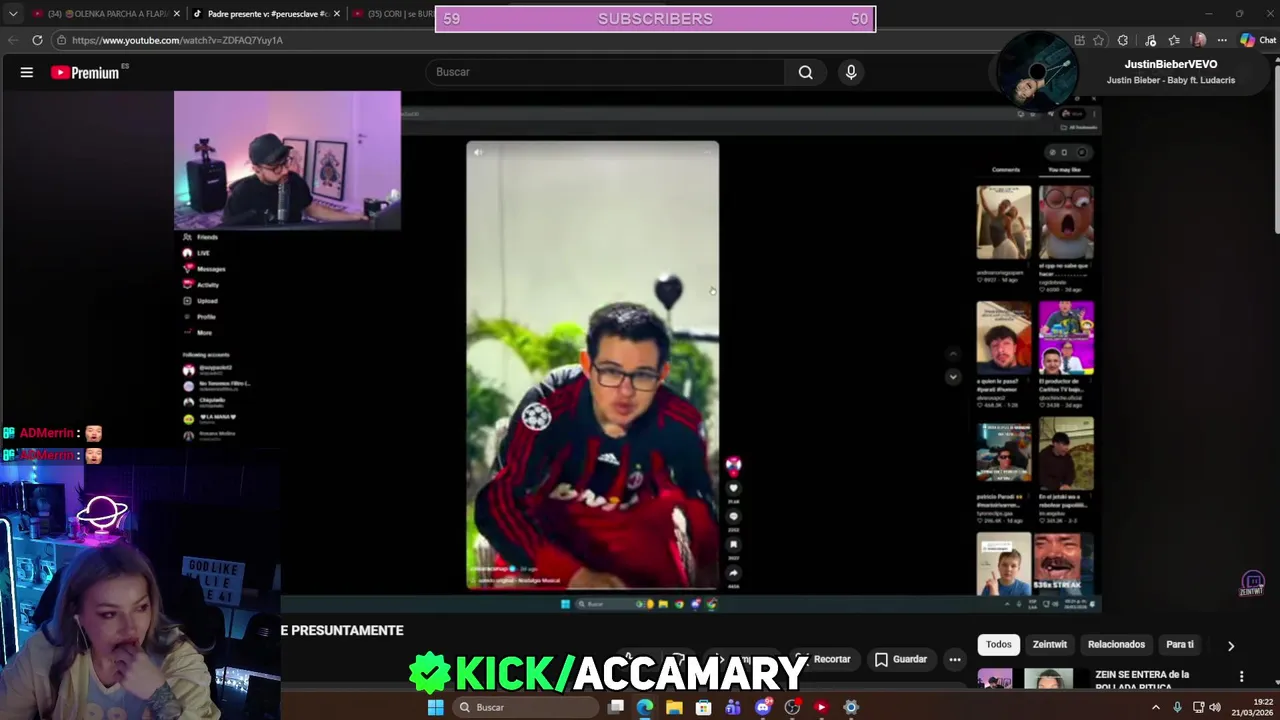Open ZEIN SE ENTERA de la recommended video
1280x720 pixels.
point(1142,679)
